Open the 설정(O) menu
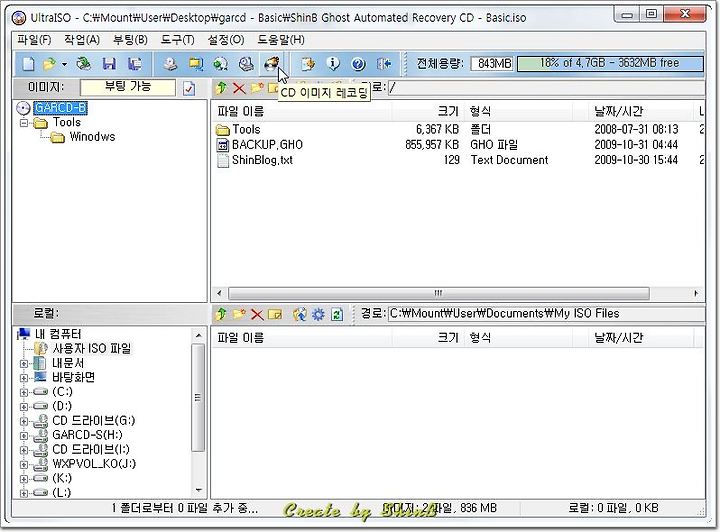 [225, 40]
